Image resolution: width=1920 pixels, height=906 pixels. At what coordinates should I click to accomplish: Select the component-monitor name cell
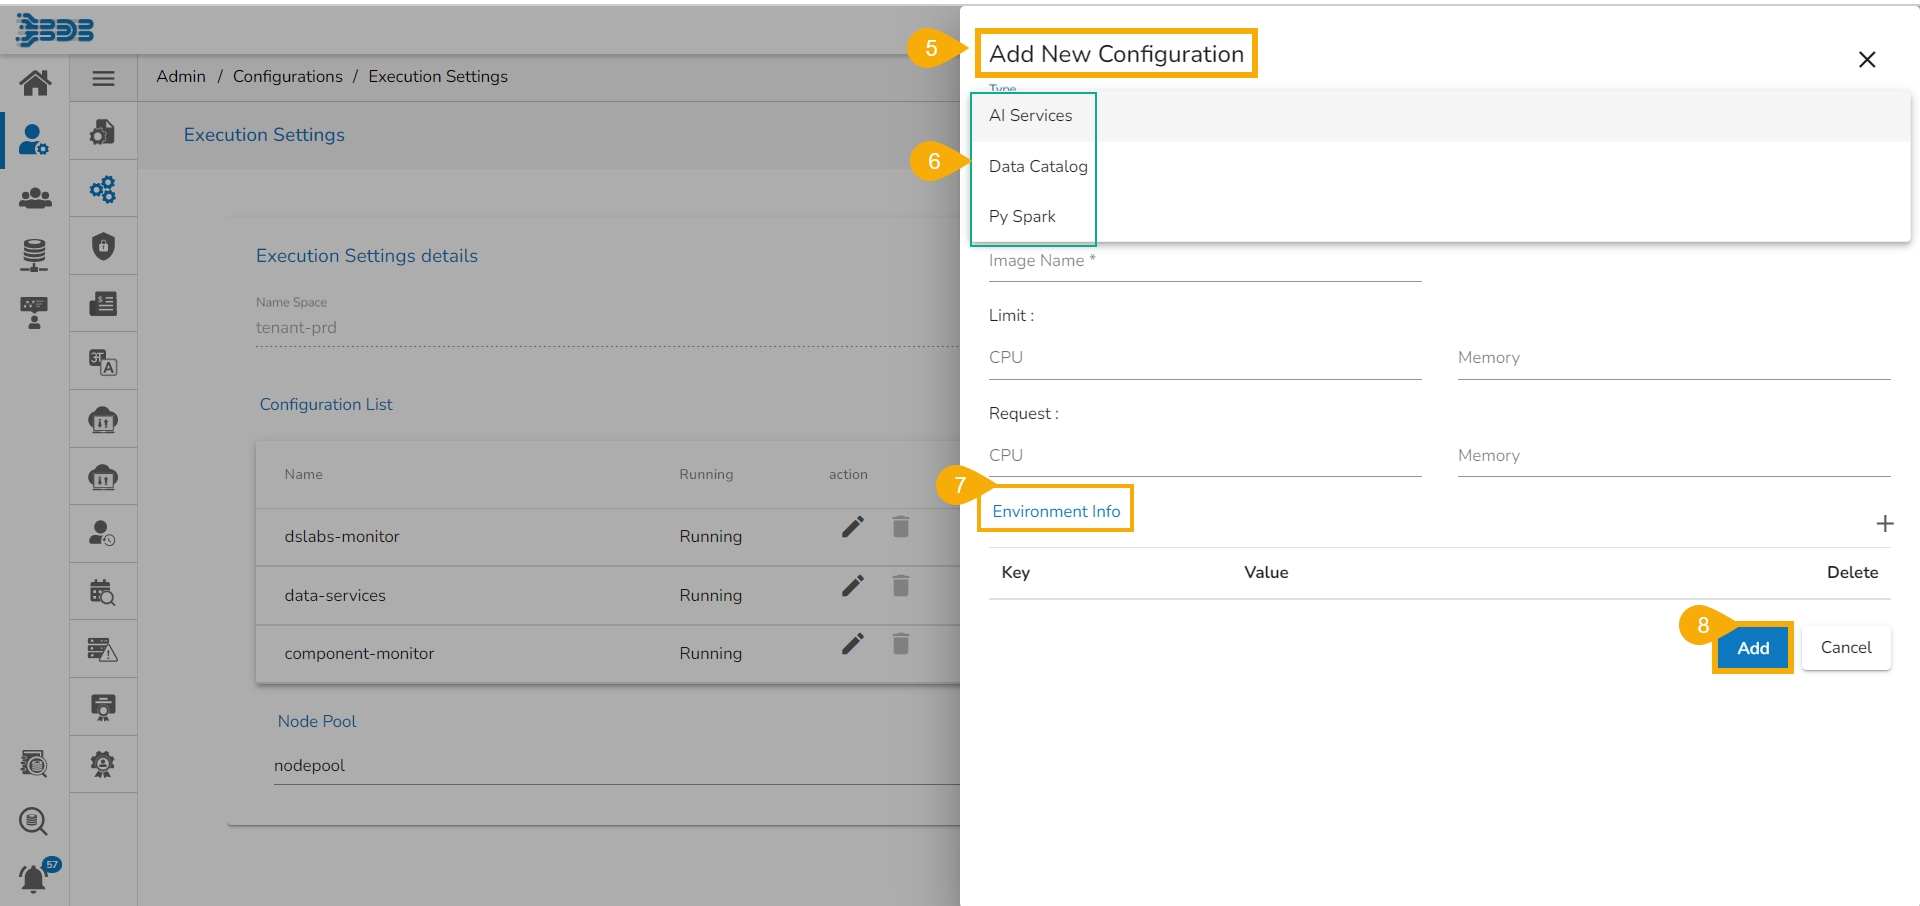pos(359,654)
